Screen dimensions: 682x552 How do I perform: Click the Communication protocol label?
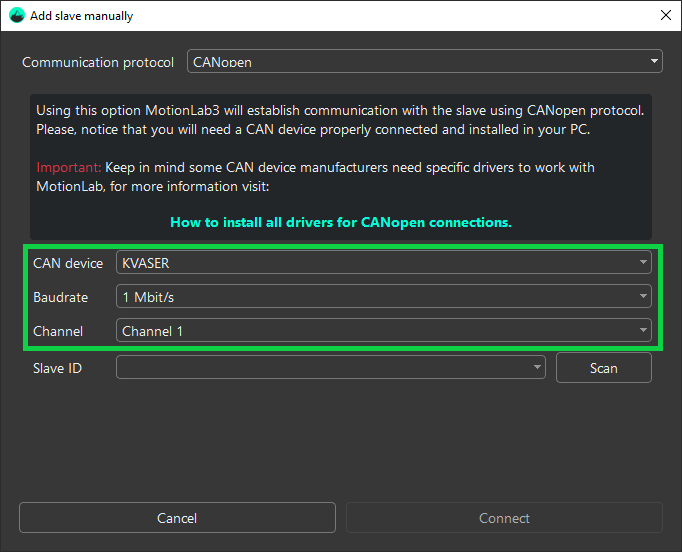98,62
